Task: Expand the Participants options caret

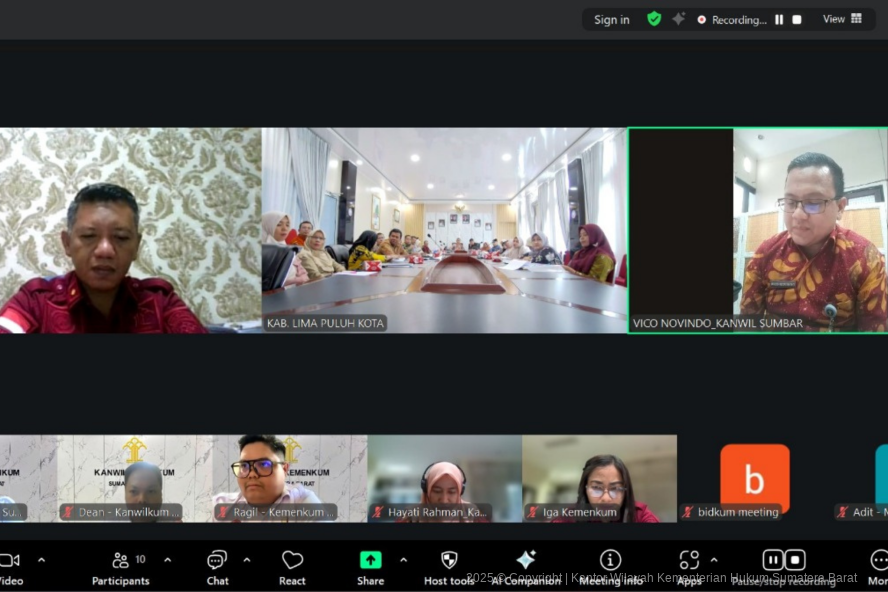Action: (167, 559)
